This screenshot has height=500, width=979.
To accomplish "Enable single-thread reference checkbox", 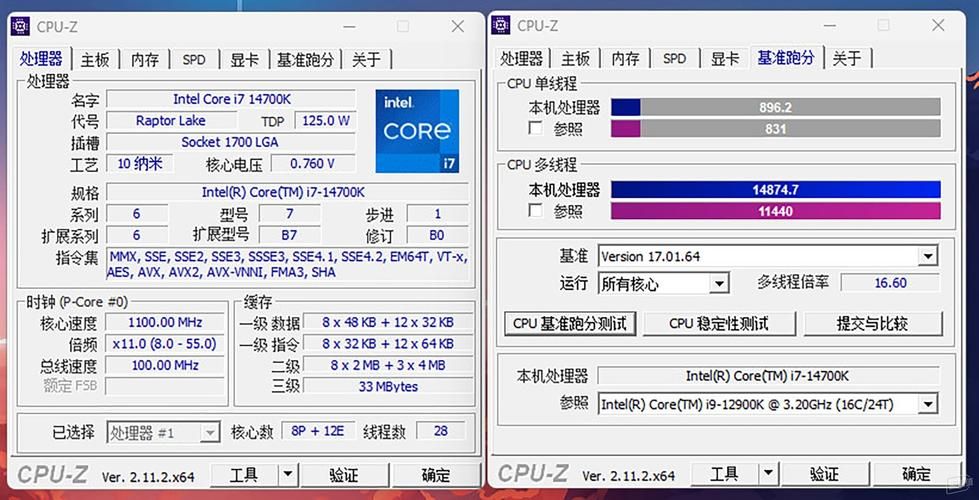I will pyautogui.click(x=535, y=128).
